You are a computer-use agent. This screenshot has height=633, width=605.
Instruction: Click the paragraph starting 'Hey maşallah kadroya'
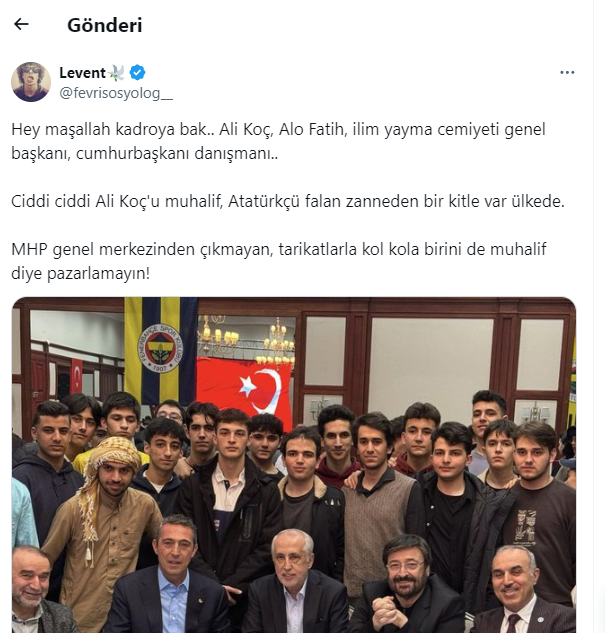(x=278, y=141)
